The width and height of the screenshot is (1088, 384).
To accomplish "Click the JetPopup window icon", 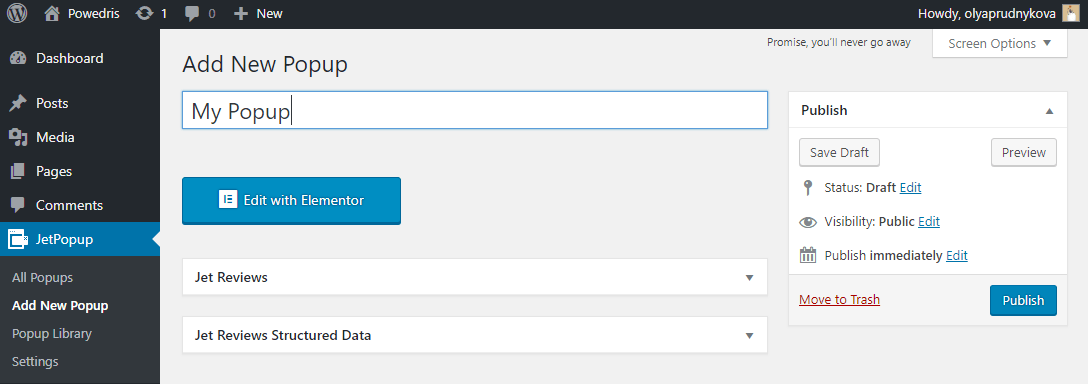I will [x=18, y=240].
